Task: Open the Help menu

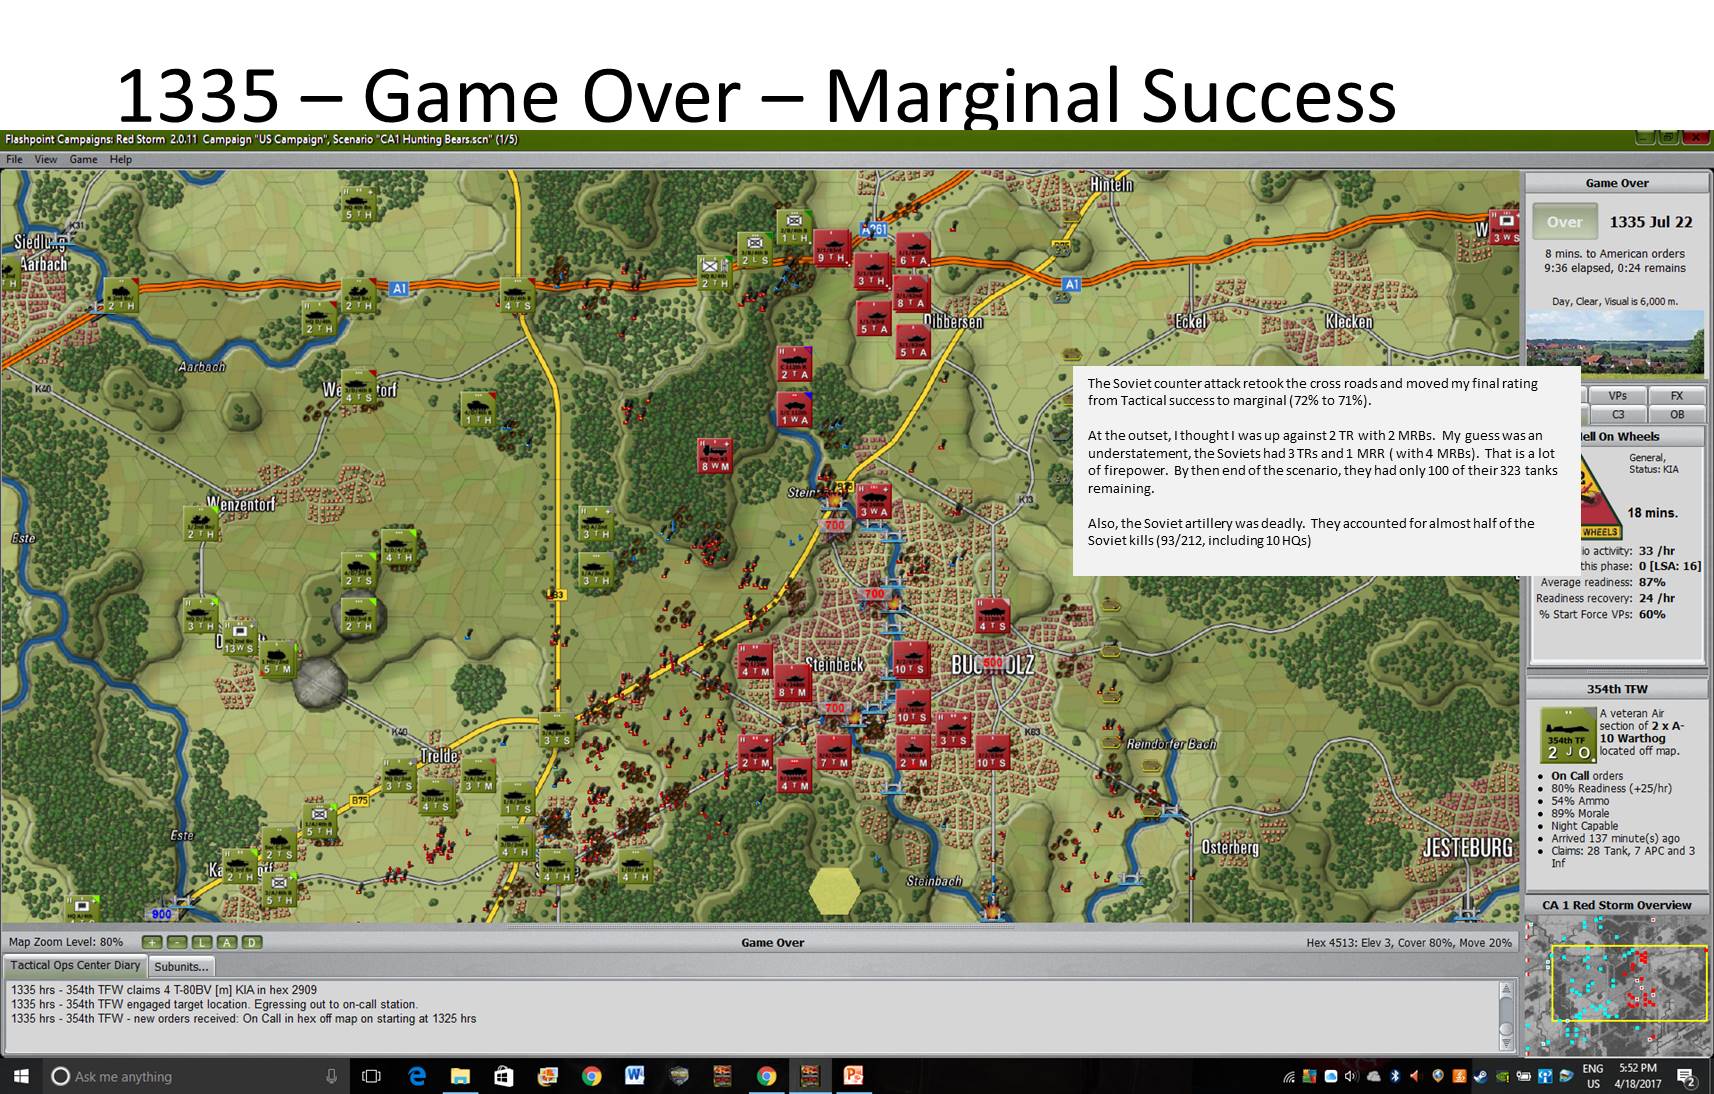Action: [121, 159]
